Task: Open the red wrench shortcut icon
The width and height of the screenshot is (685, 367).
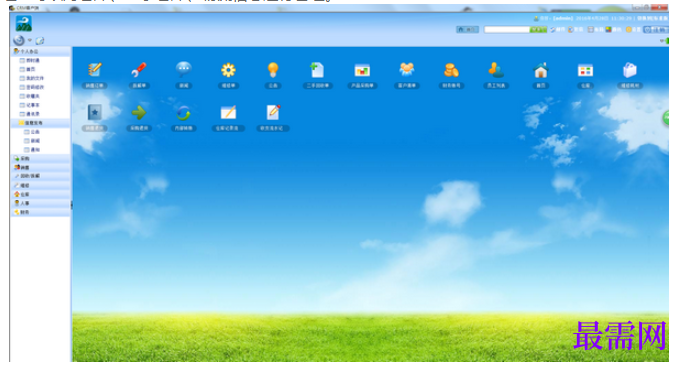Action: pos(139,70)
